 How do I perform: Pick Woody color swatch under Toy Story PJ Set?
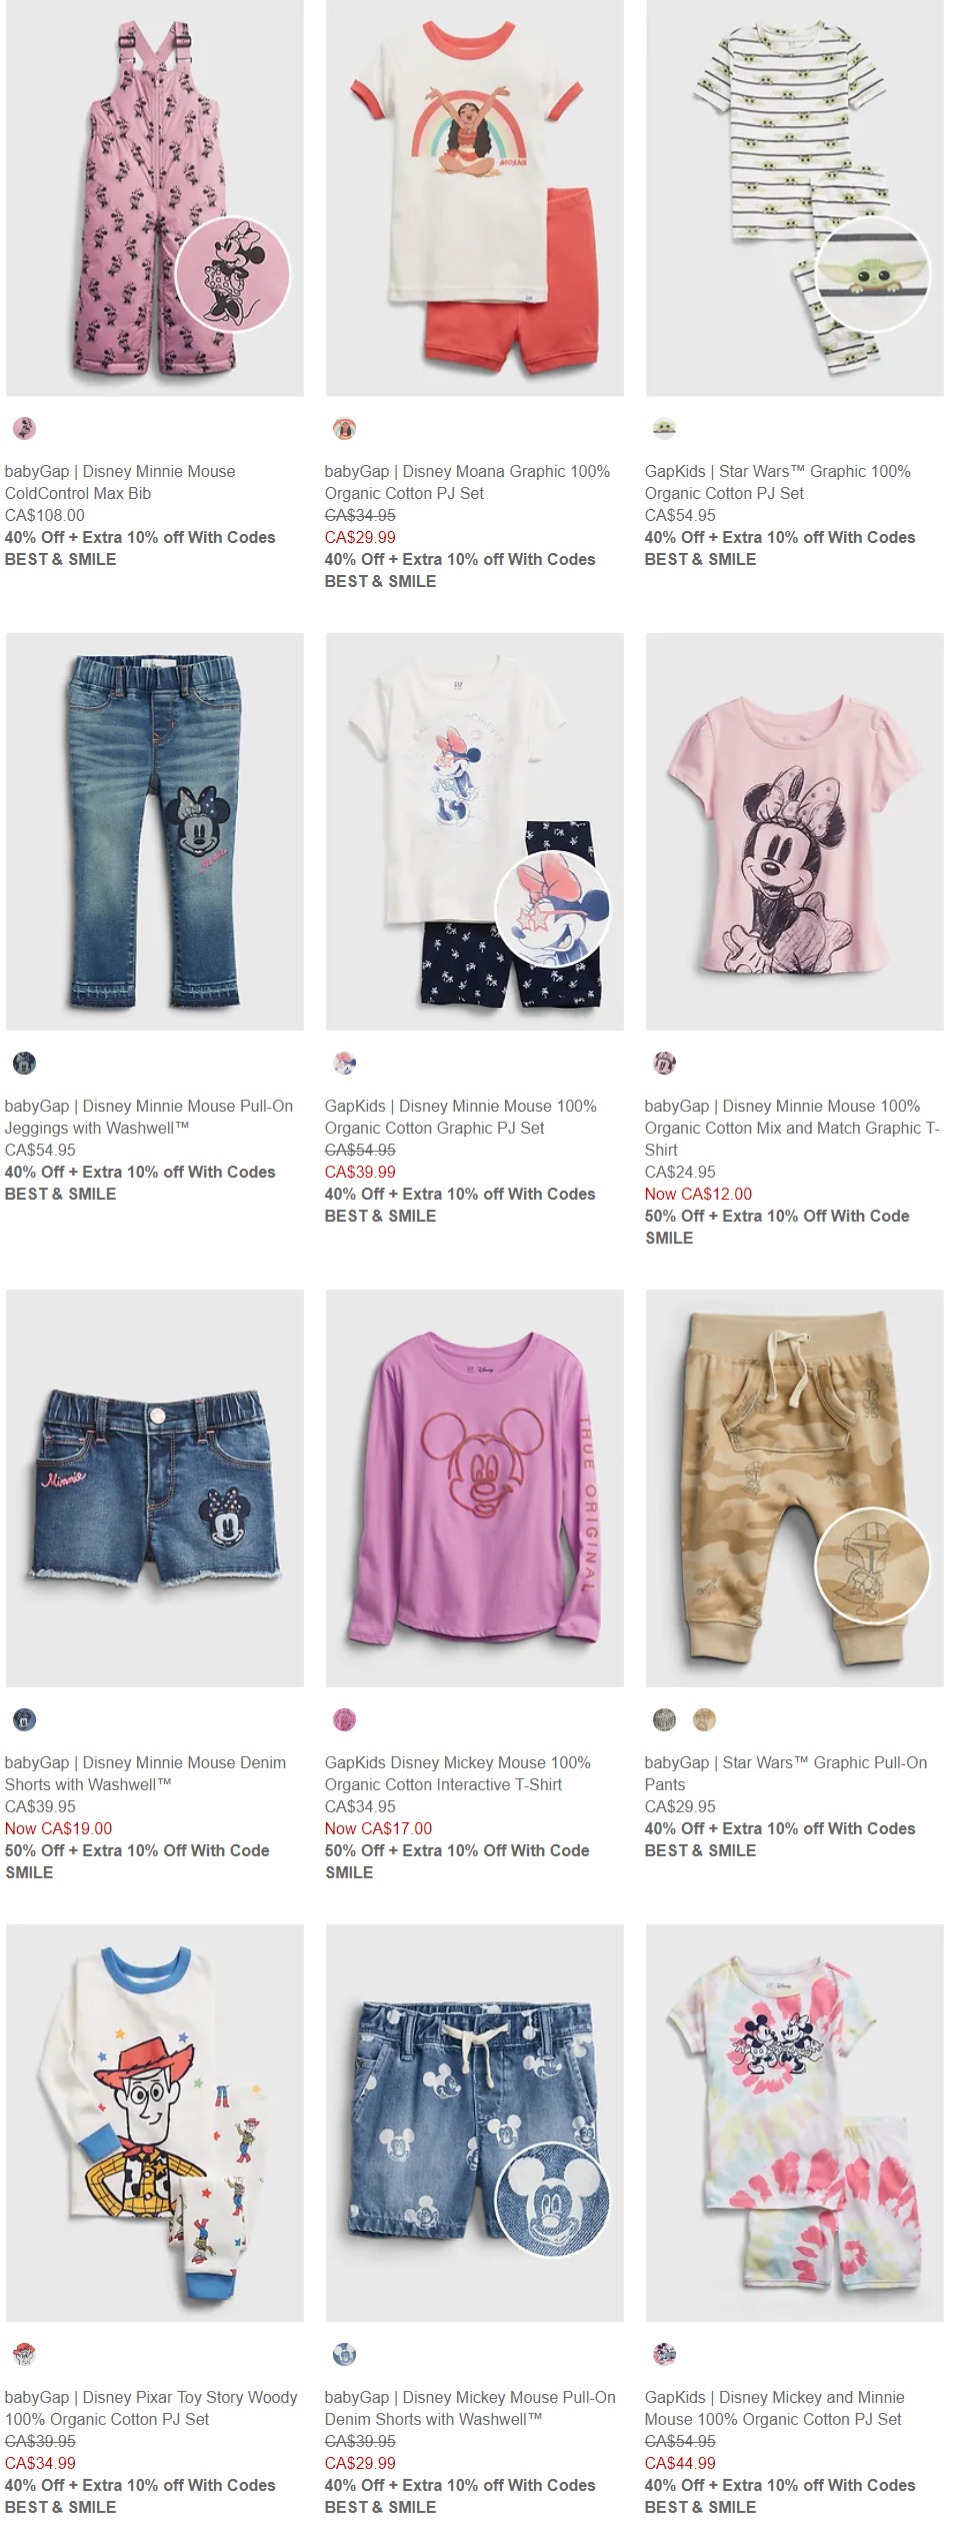[x=24, y=2354]
